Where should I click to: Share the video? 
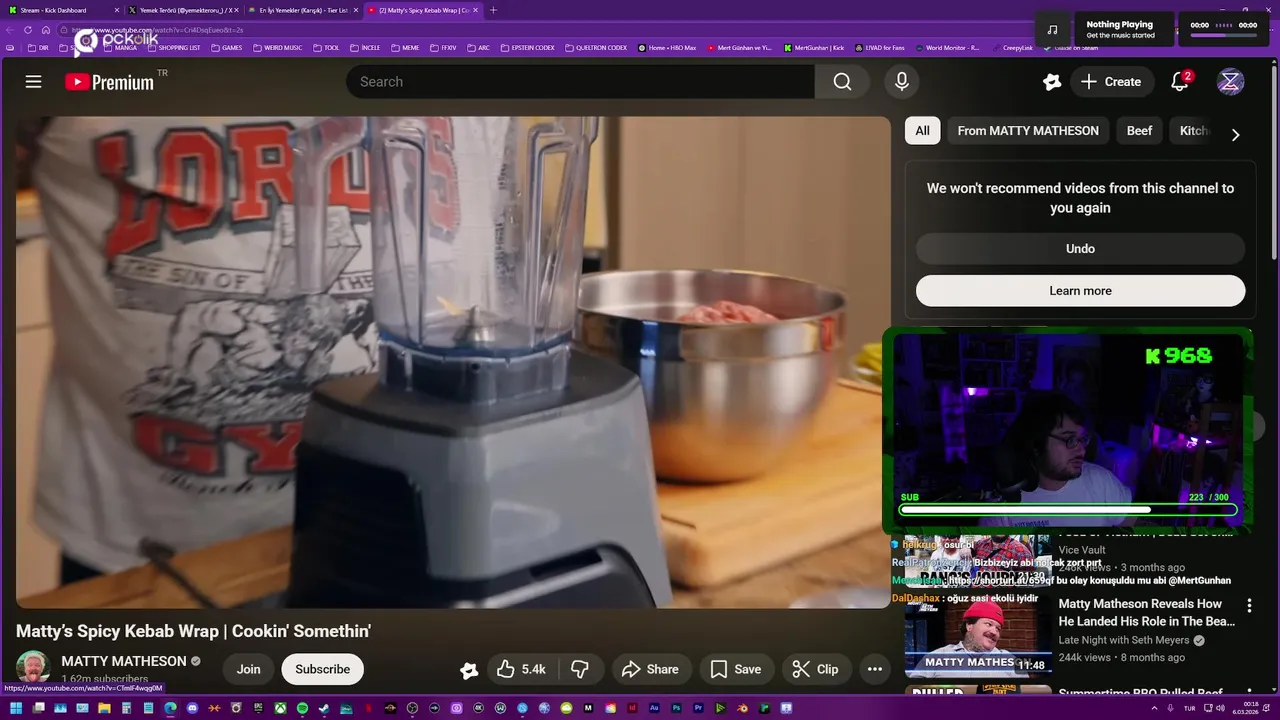click(x=650, y=669)
